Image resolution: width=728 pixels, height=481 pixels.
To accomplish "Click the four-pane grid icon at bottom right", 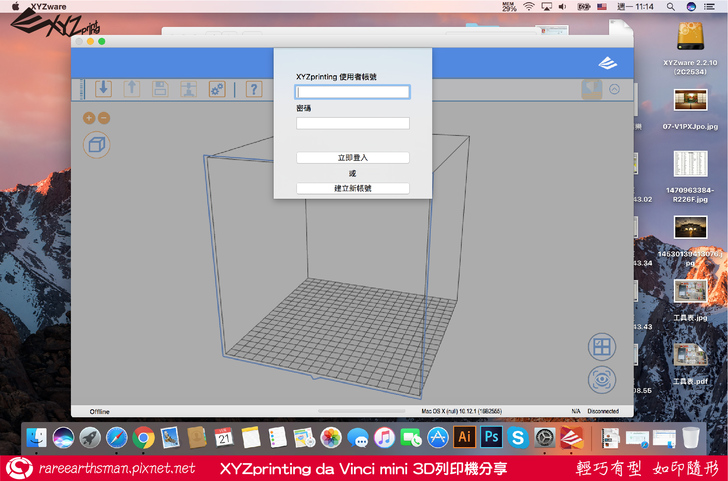I will [x=601, y=347].
